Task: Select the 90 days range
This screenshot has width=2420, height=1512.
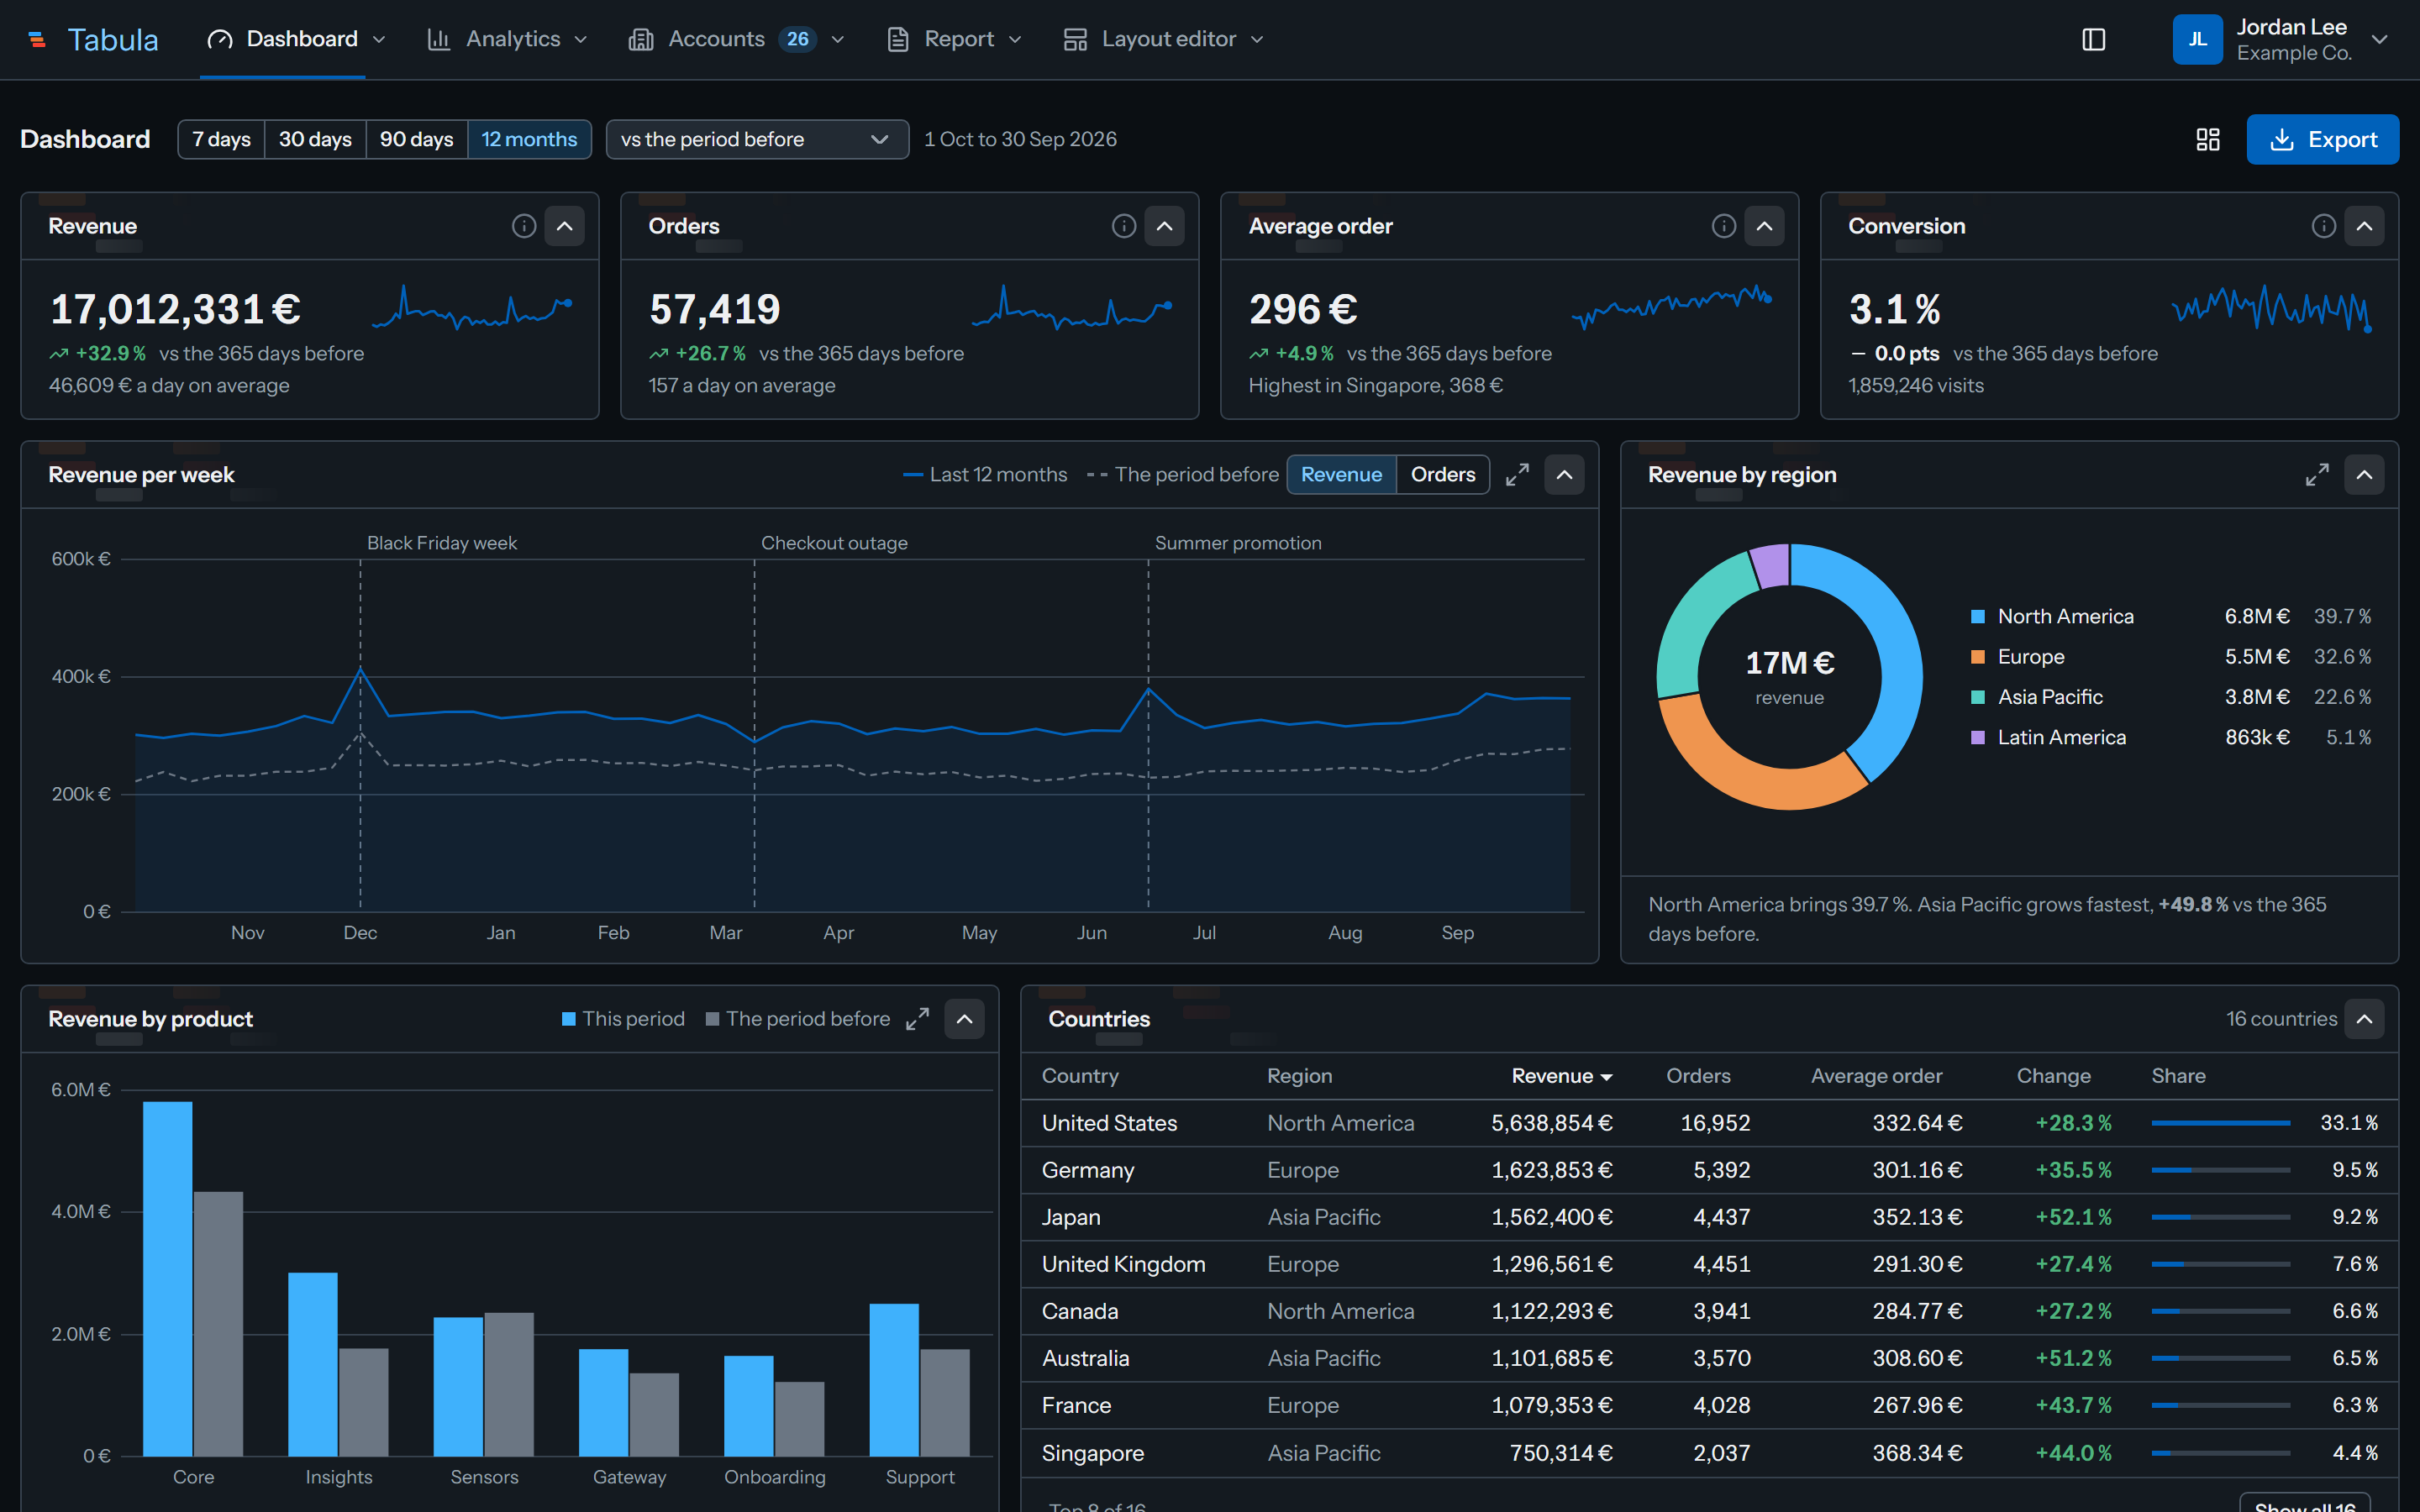Action: [416, 139]
